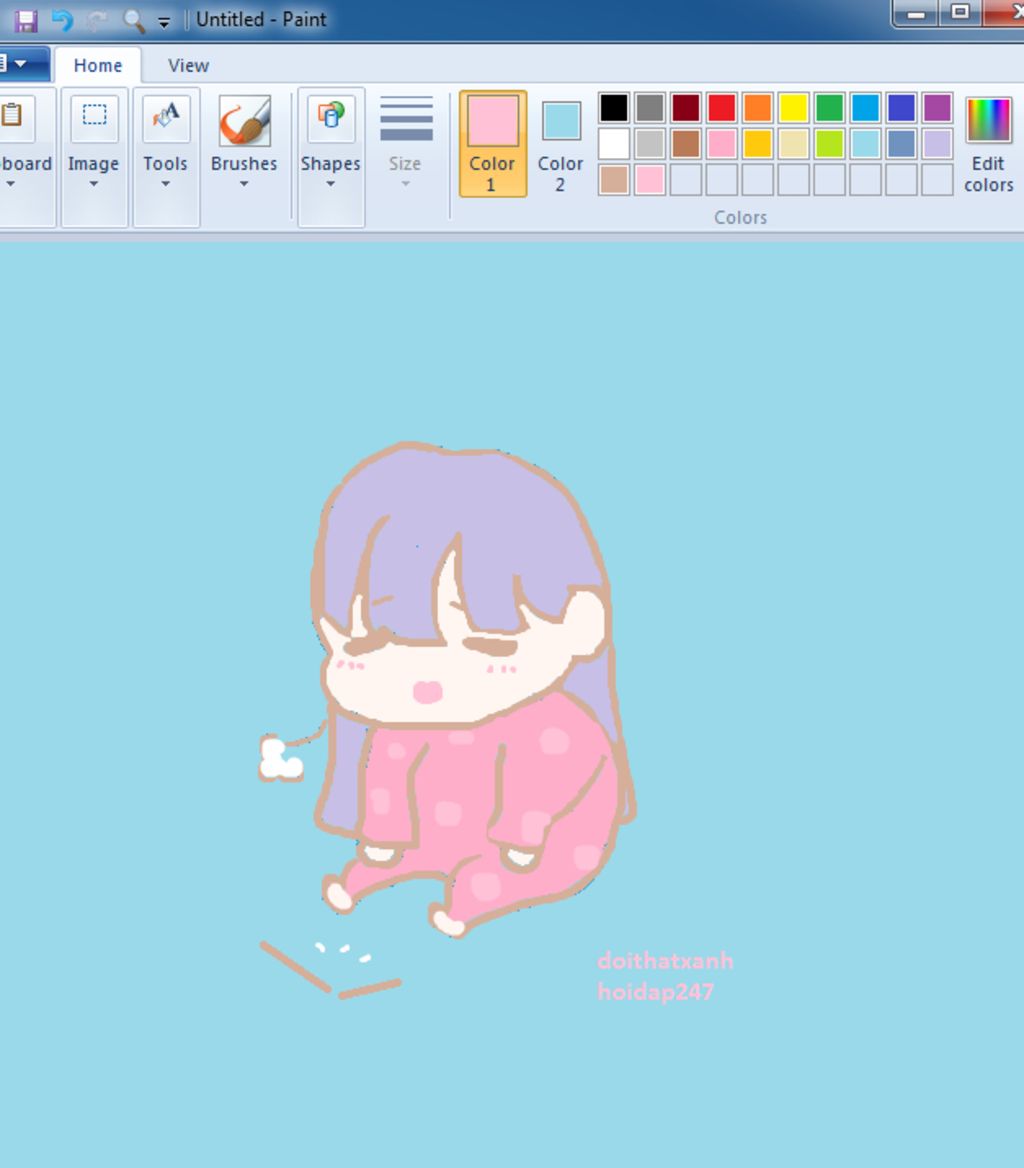Click the 'doithatxanh' pink text on canvas
This screenshot has height=1168, width=1024.
(665, 961)
